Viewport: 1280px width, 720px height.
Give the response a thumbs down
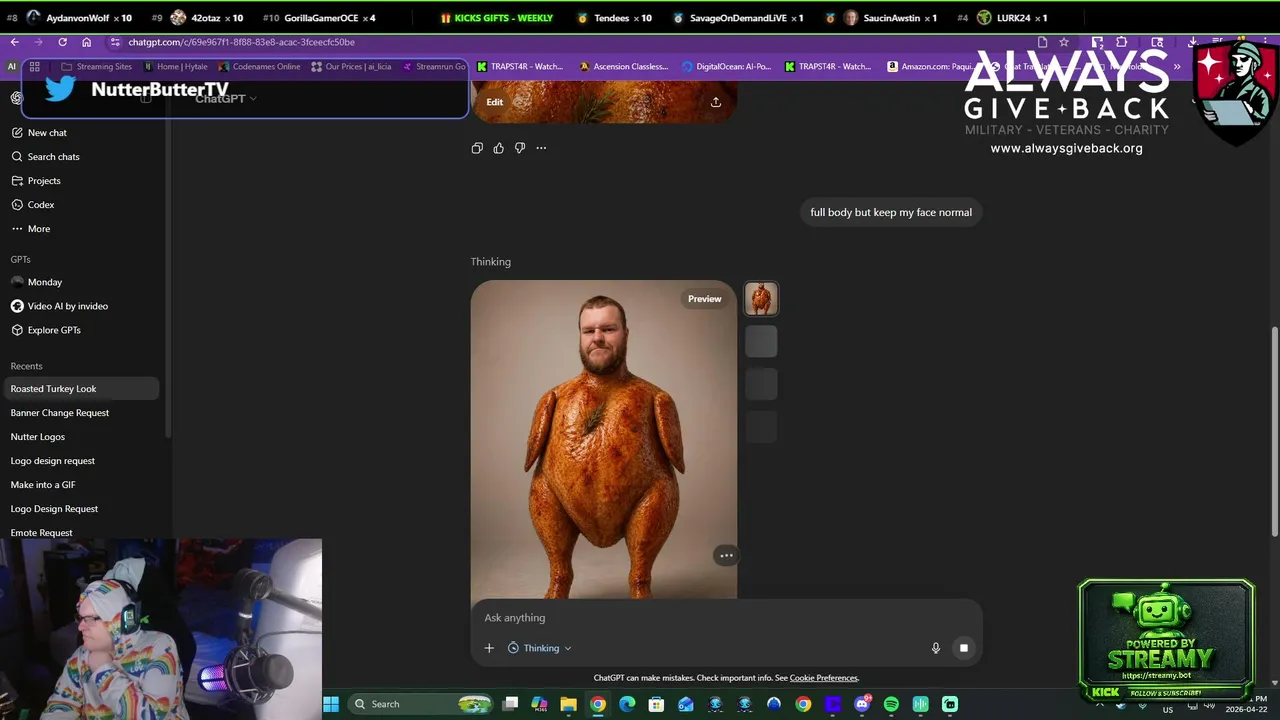pos(520,148)
